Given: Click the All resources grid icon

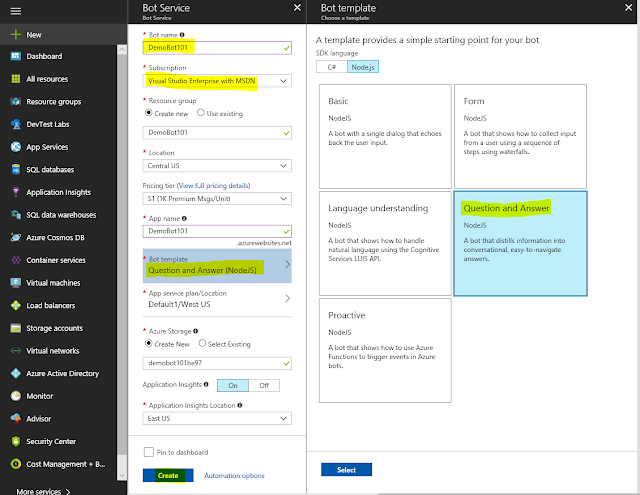Looking at the screenshot, I should point(16,79).
